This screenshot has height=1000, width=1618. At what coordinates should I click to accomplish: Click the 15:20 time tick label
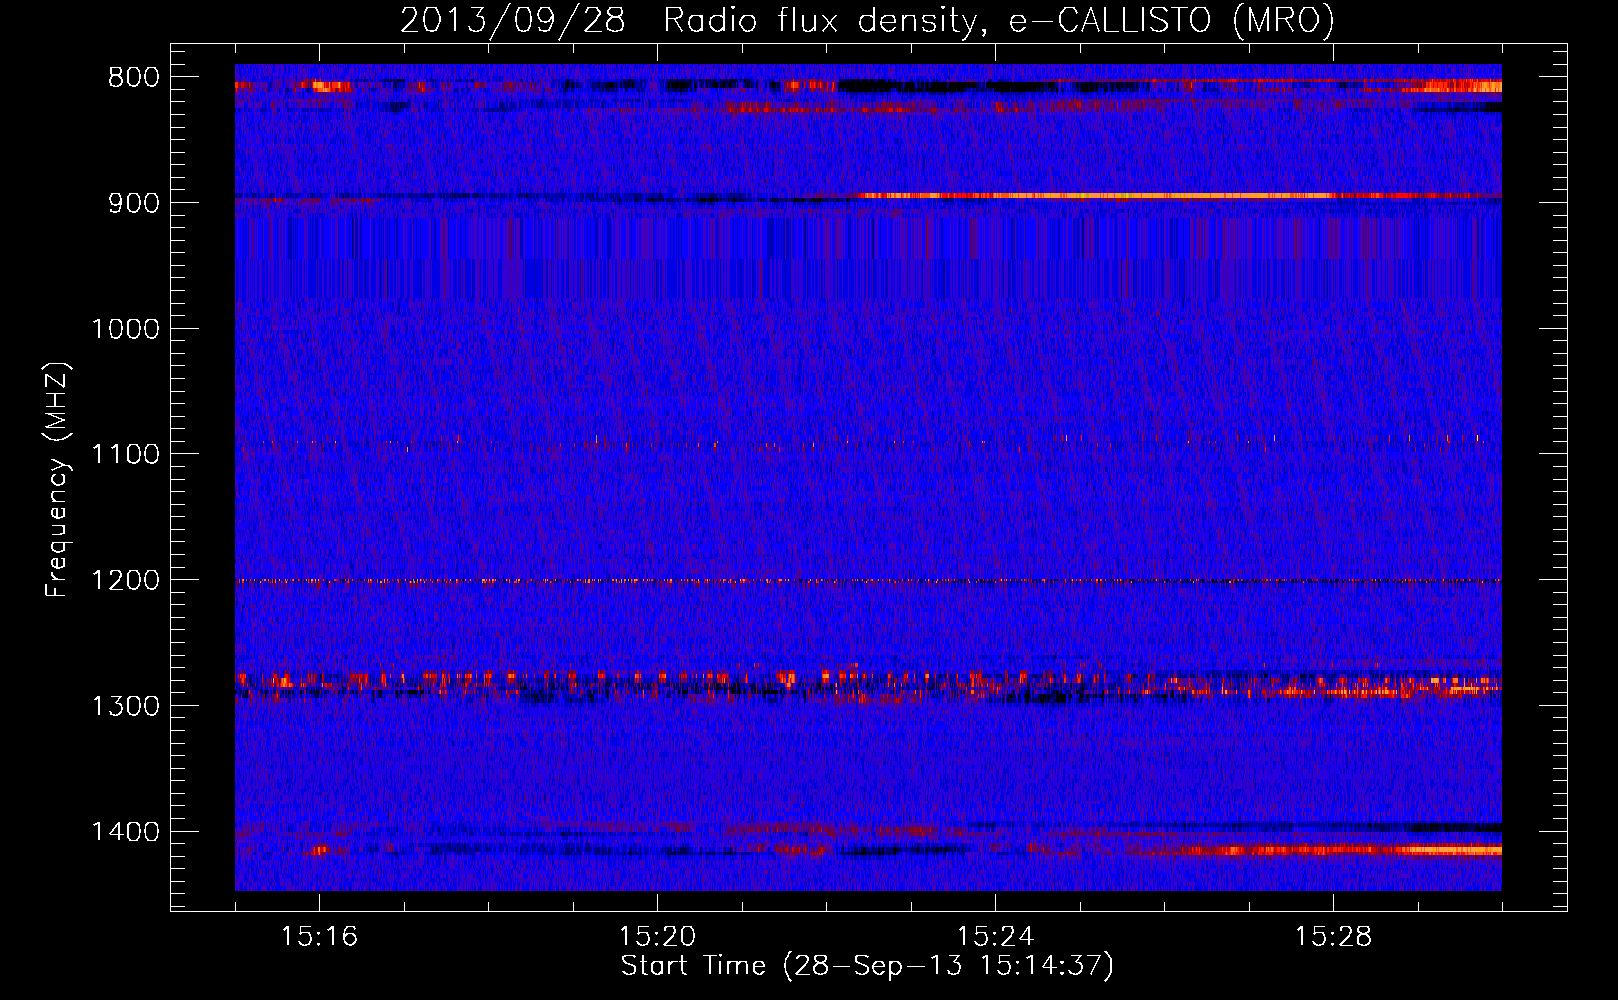(657, 937)
